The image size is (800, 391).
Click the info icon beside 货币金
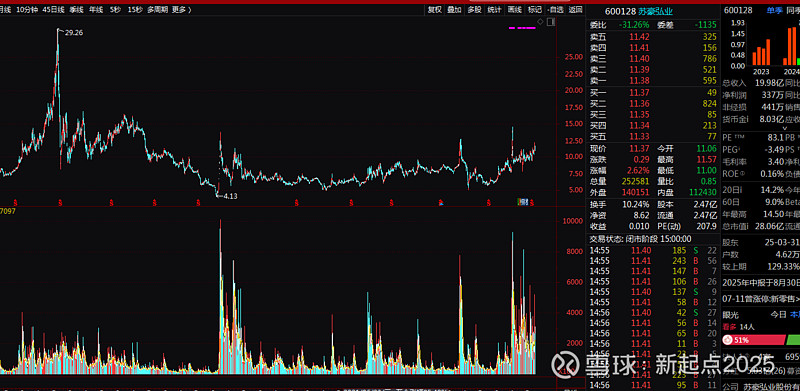coord(747,119)
